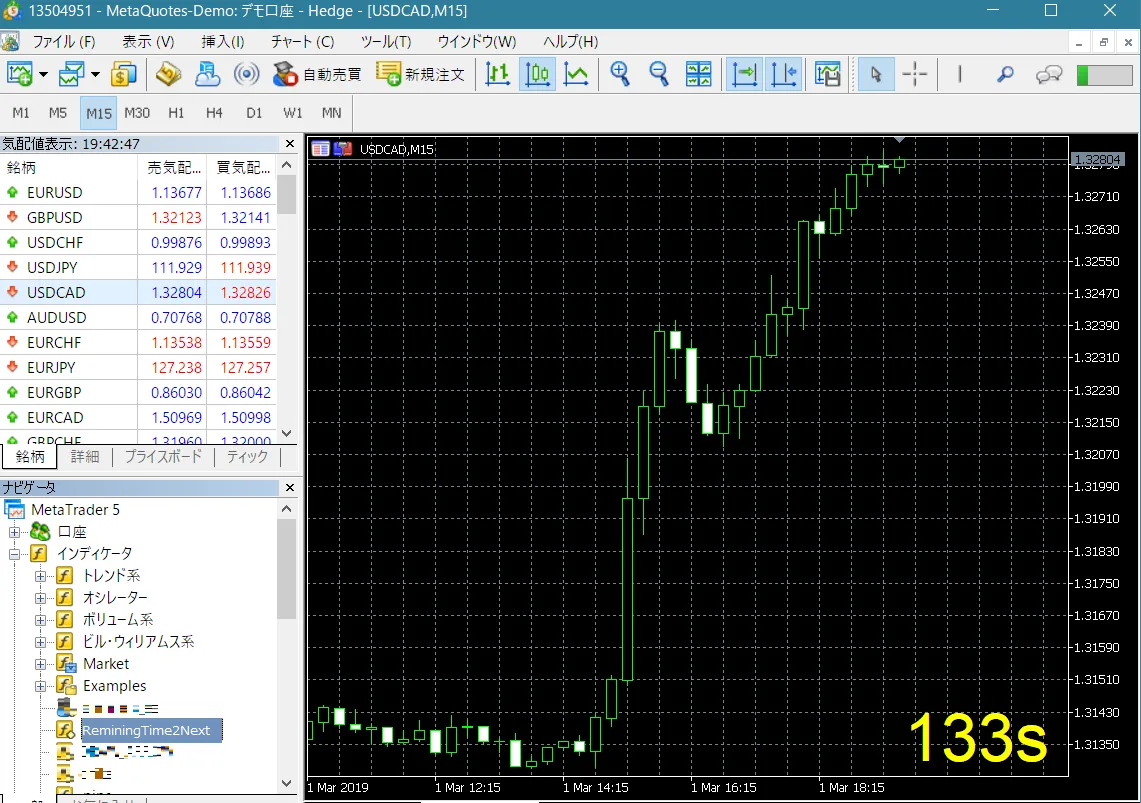
Task: Expand the トレンド系 folder
Action: coord(41,577)
